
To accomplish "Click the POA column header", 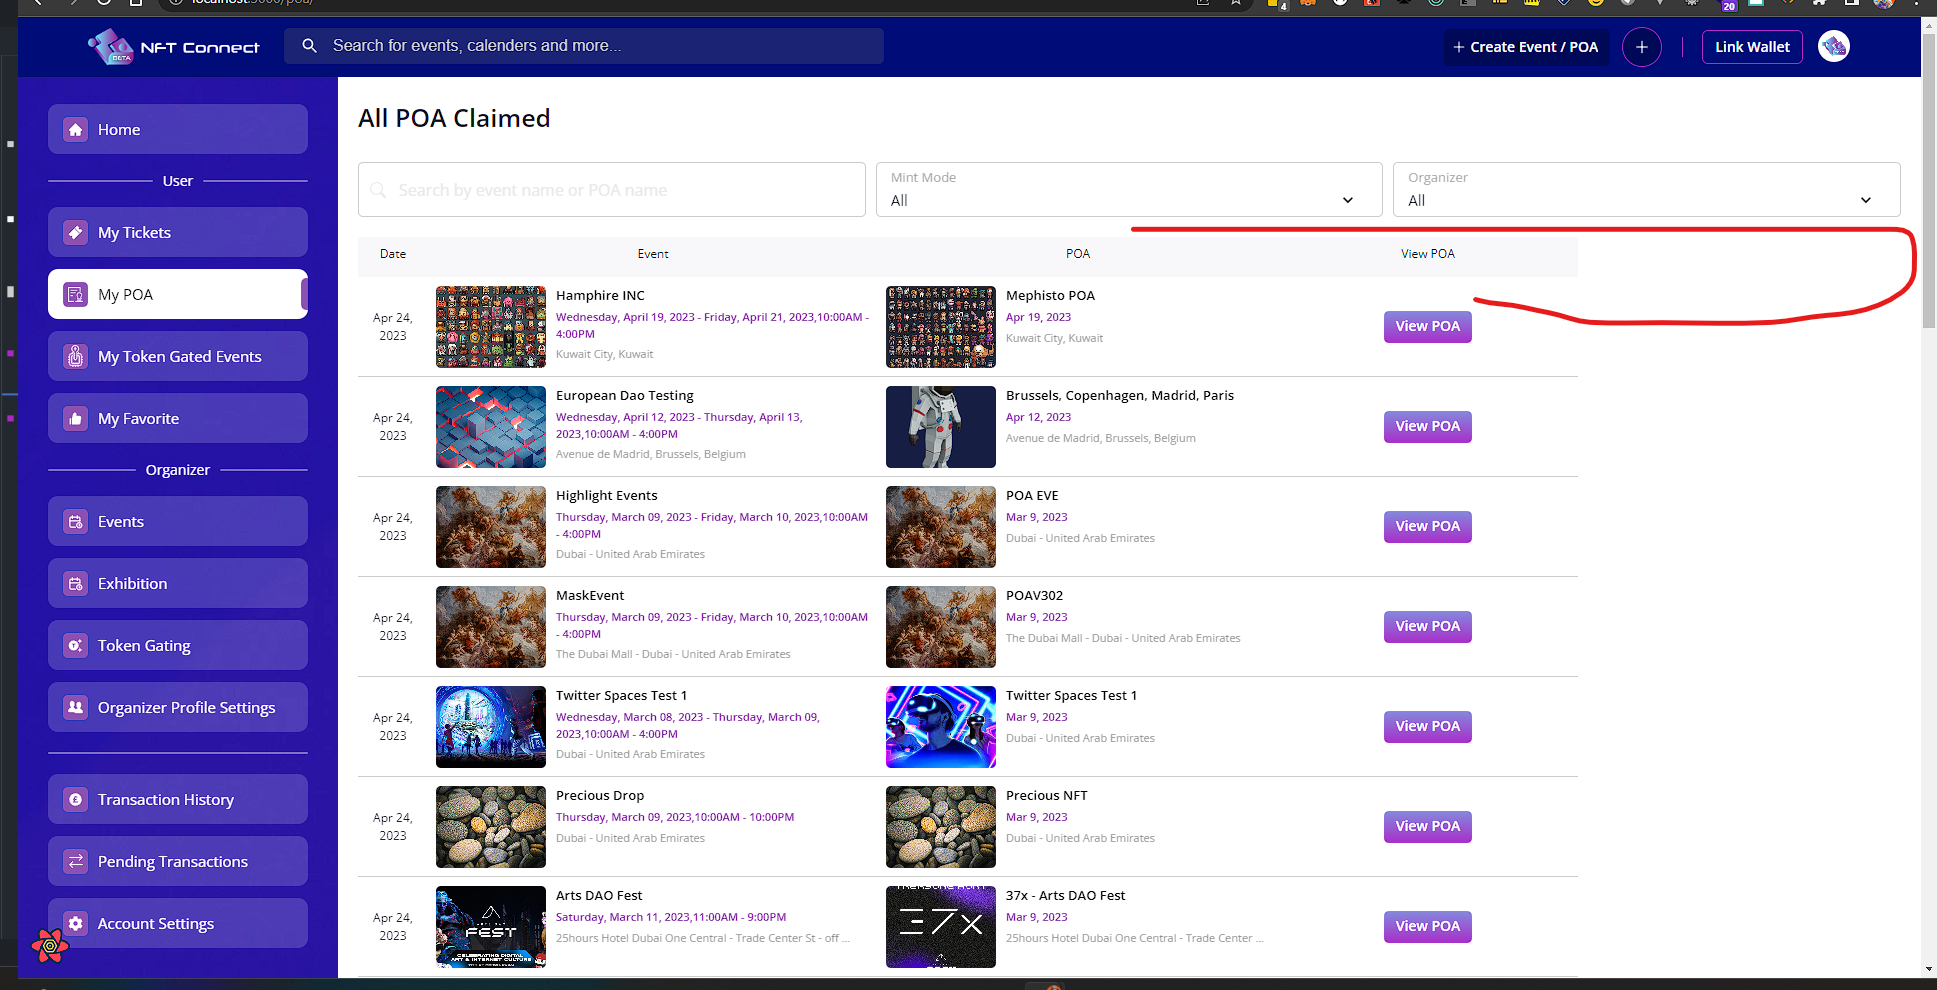I will 1078,254.
